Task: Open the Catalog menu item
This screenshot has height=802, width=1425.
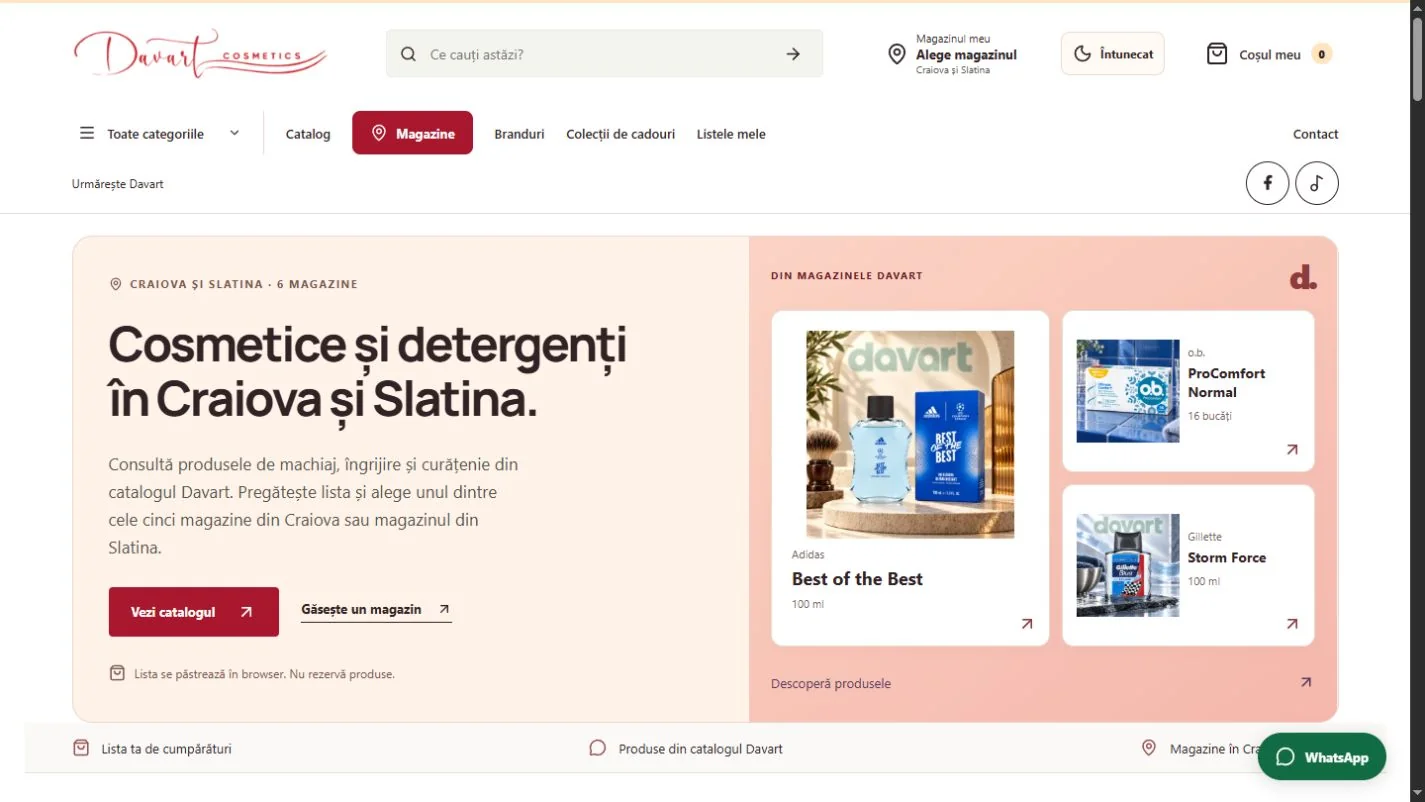Action: coord(308,134)
